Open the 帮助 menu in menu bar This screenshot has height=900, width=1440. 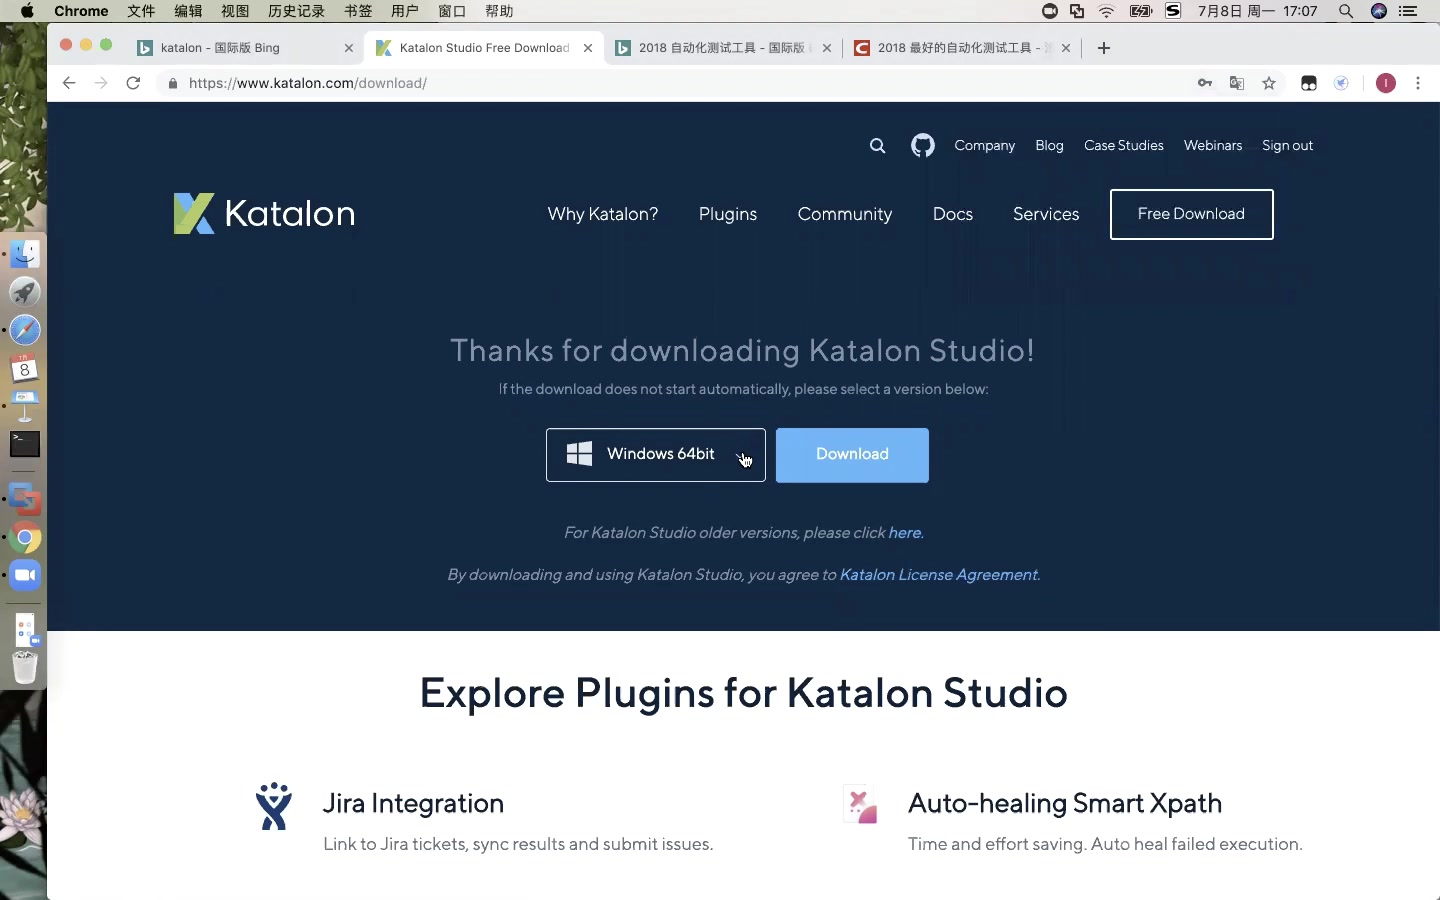tap(499, 11)
